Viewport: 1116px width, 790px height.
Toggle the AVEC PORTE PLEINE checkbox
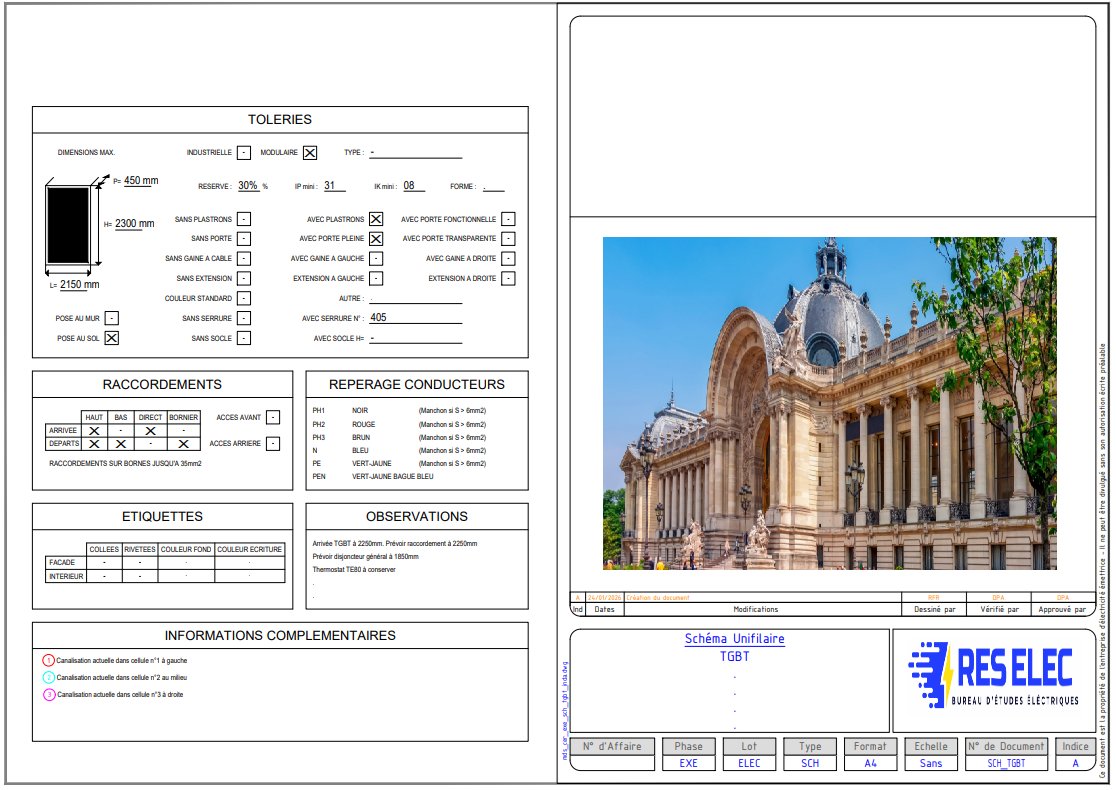[x=376, y=239]
